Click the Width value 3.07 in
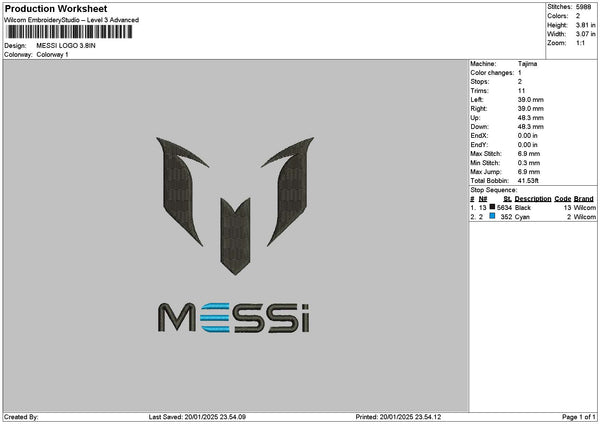The width and height of the screenshot is (600, 424). [585, 34]
